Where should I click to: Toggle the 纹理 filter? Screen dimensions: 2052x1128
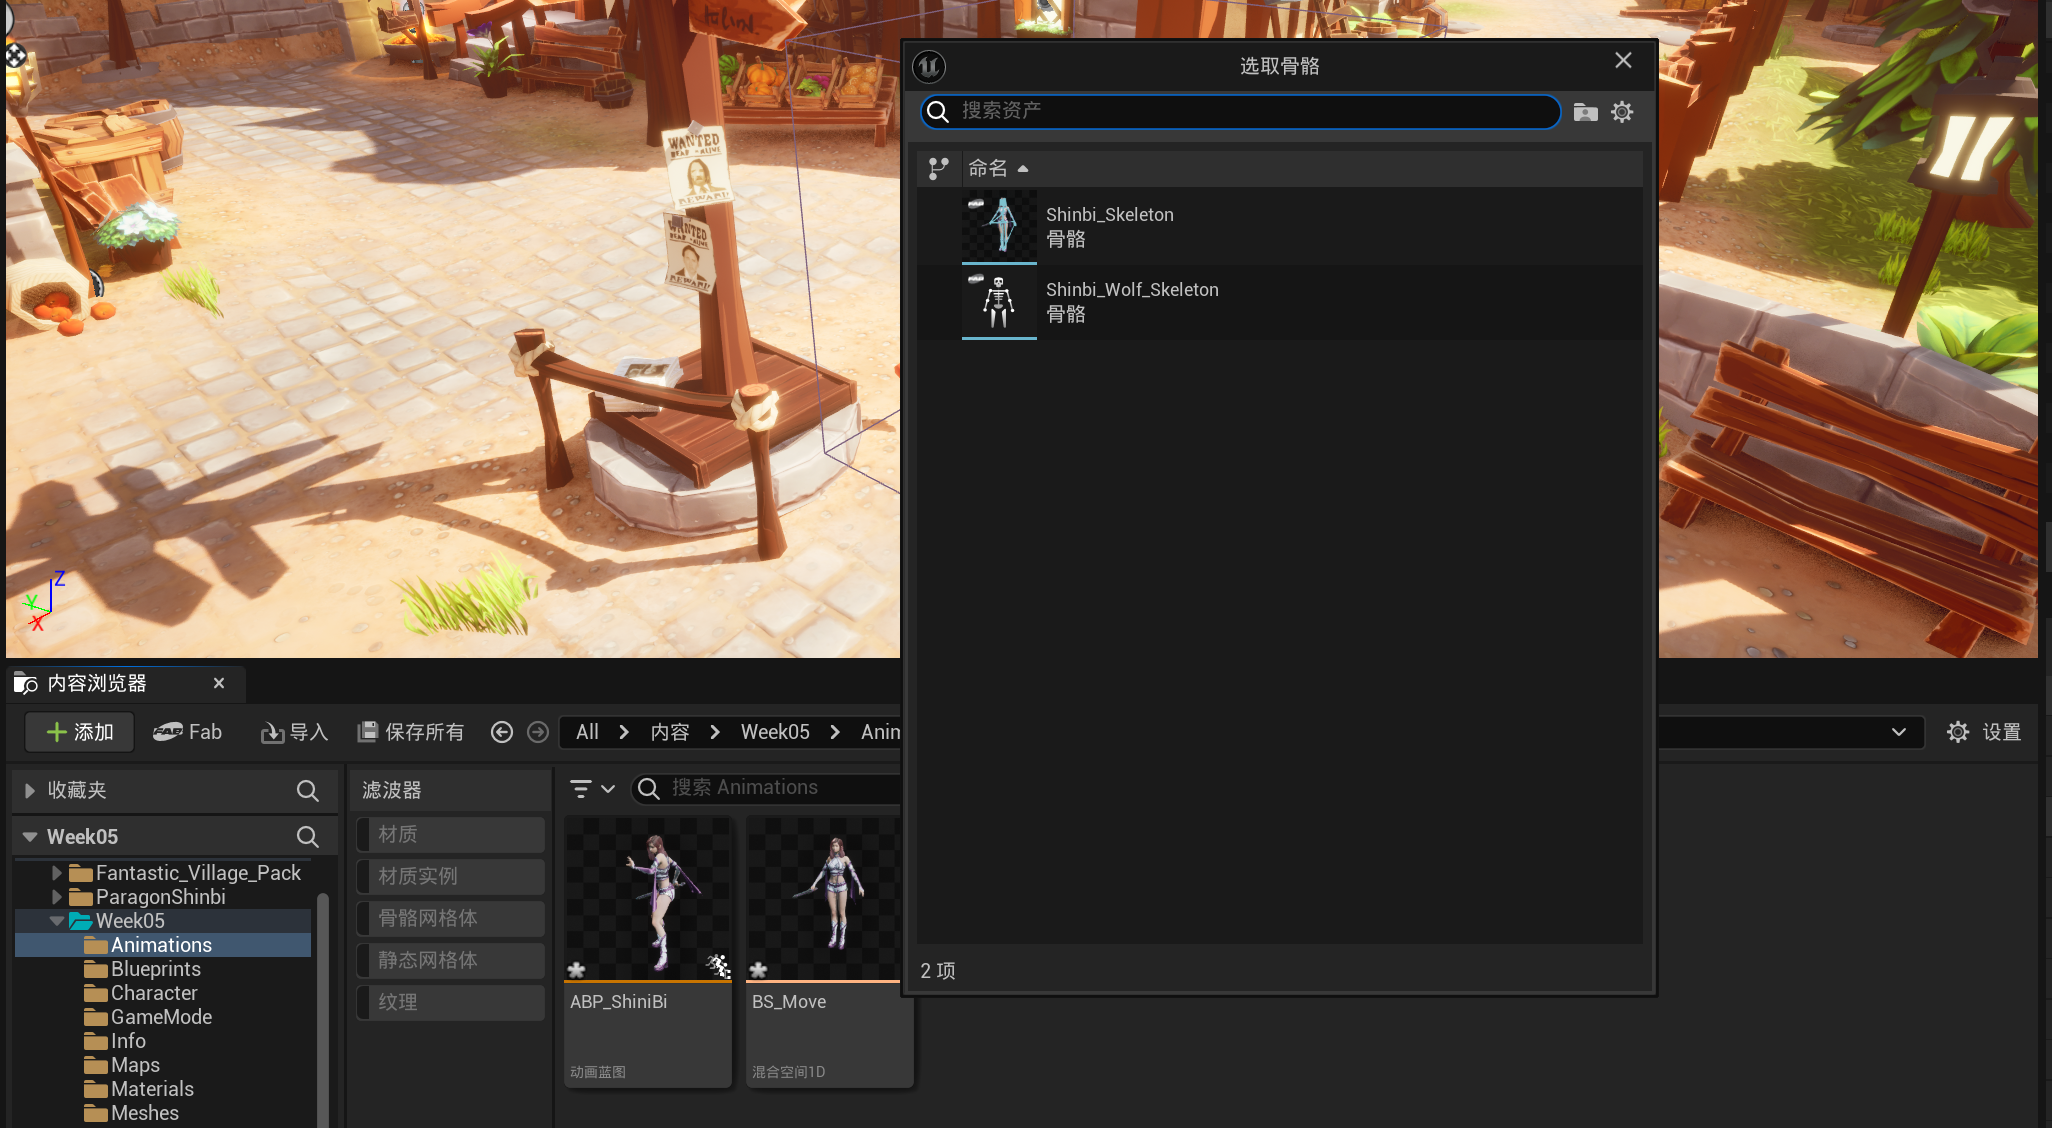point(450,1002)
